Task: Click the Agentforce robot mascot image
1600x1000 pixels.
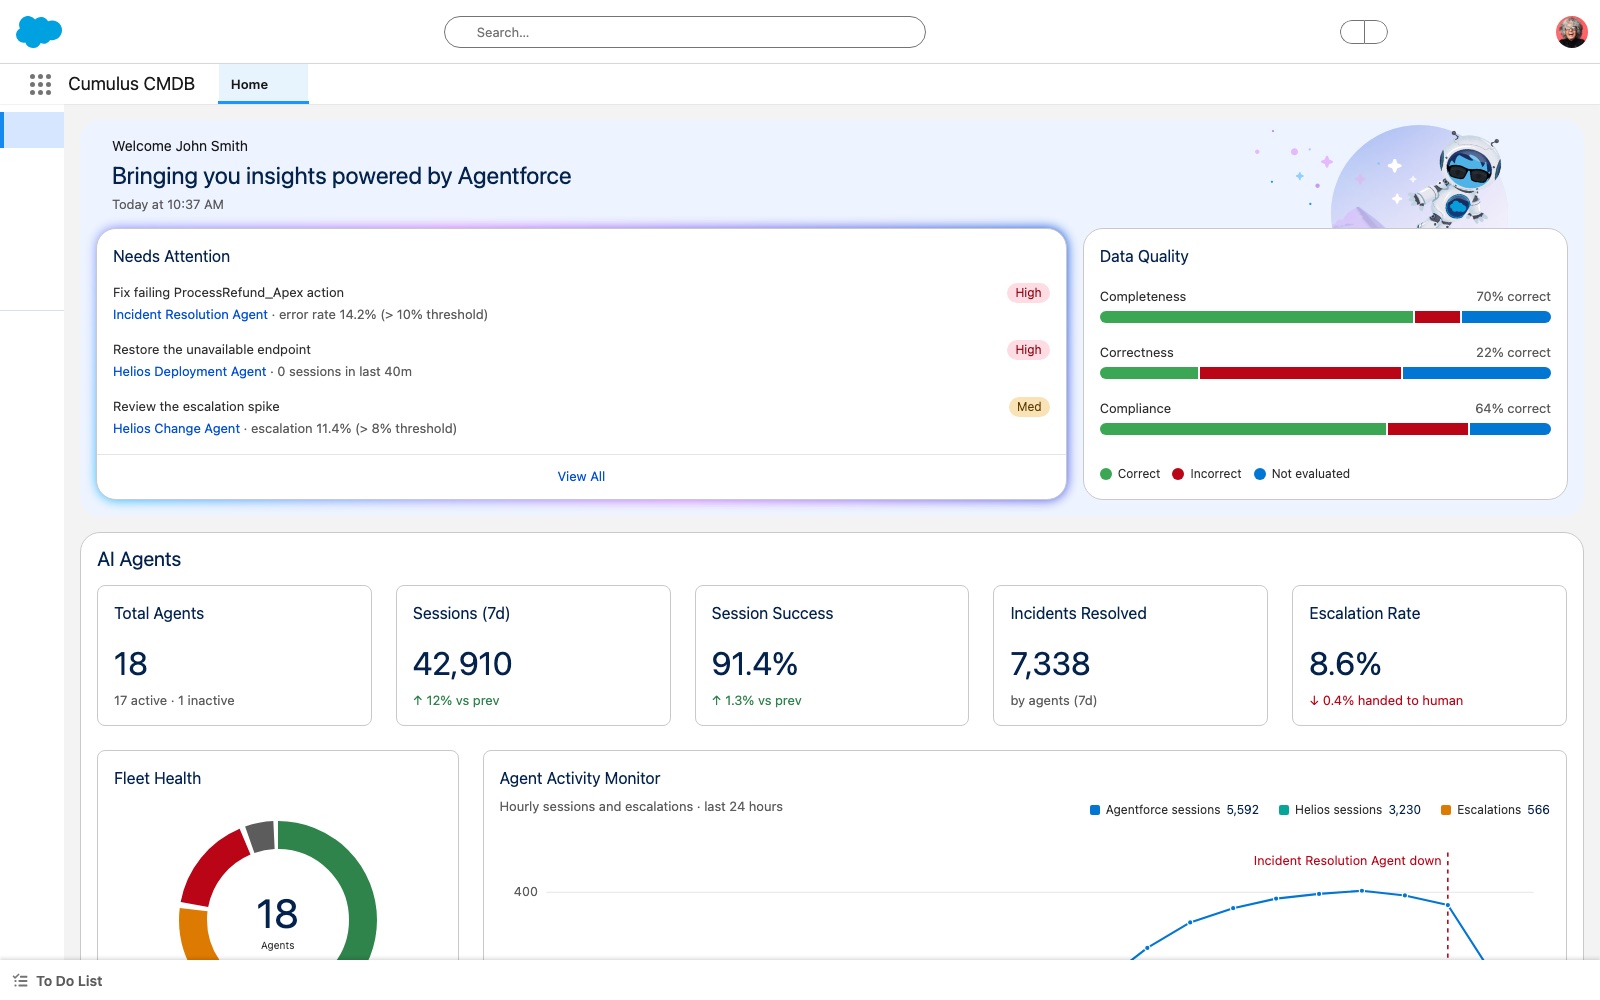Action: (x=1460, y=182)
